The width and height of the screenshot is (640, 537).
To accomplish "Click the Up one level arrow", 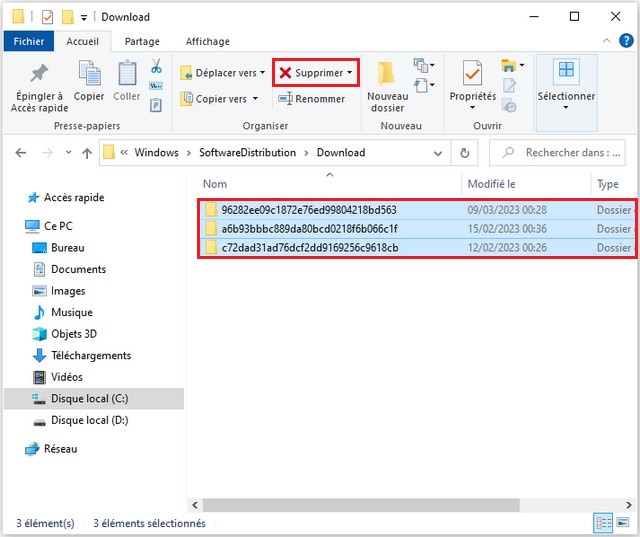I will pyautogui.click(x=87, y=153).
